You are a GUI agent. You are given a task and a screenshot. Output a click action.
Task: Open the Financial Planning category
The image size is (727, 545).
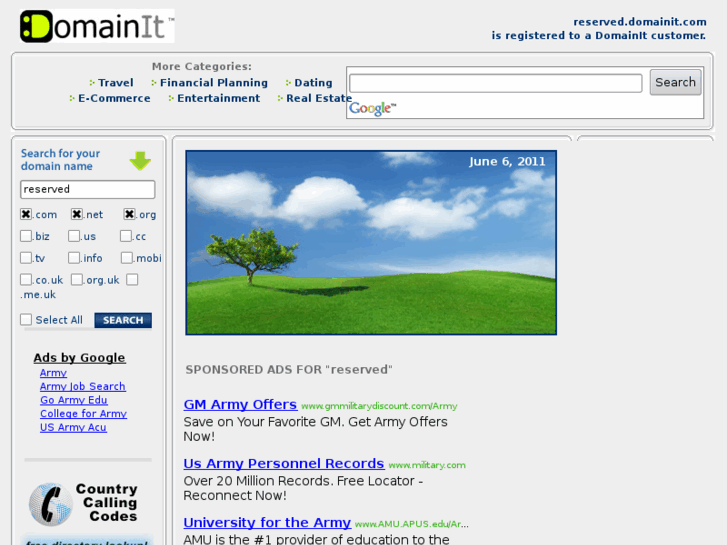(214, 83)
